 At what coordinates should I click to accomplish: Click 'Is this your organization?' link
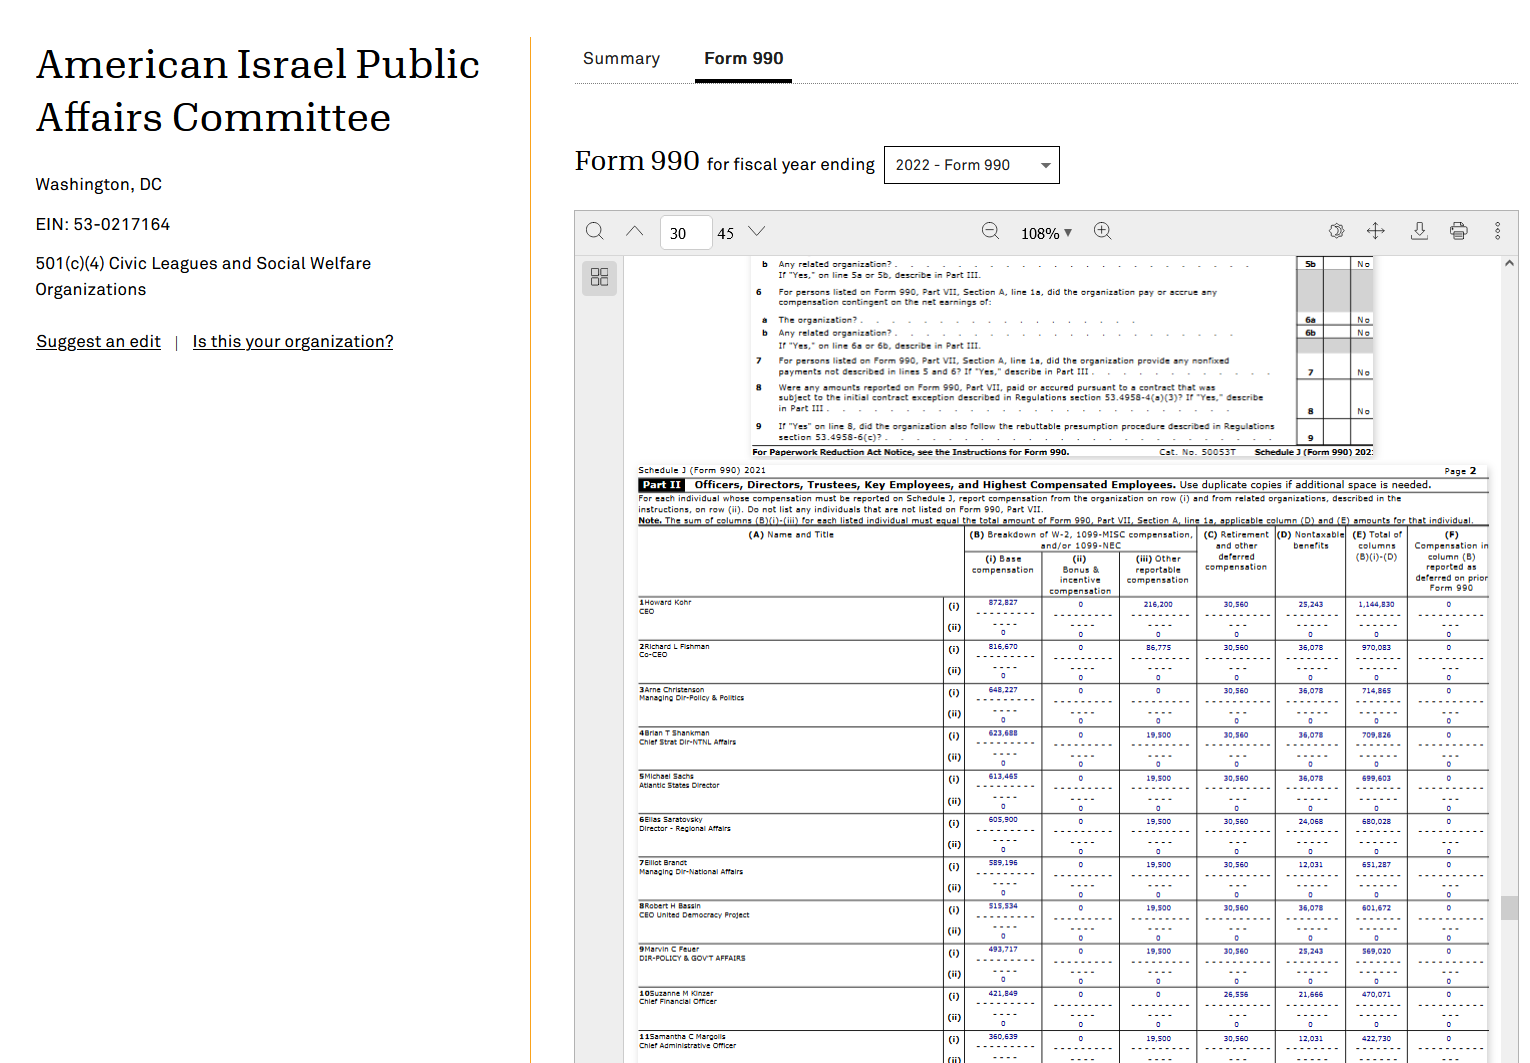coord(293,342)
